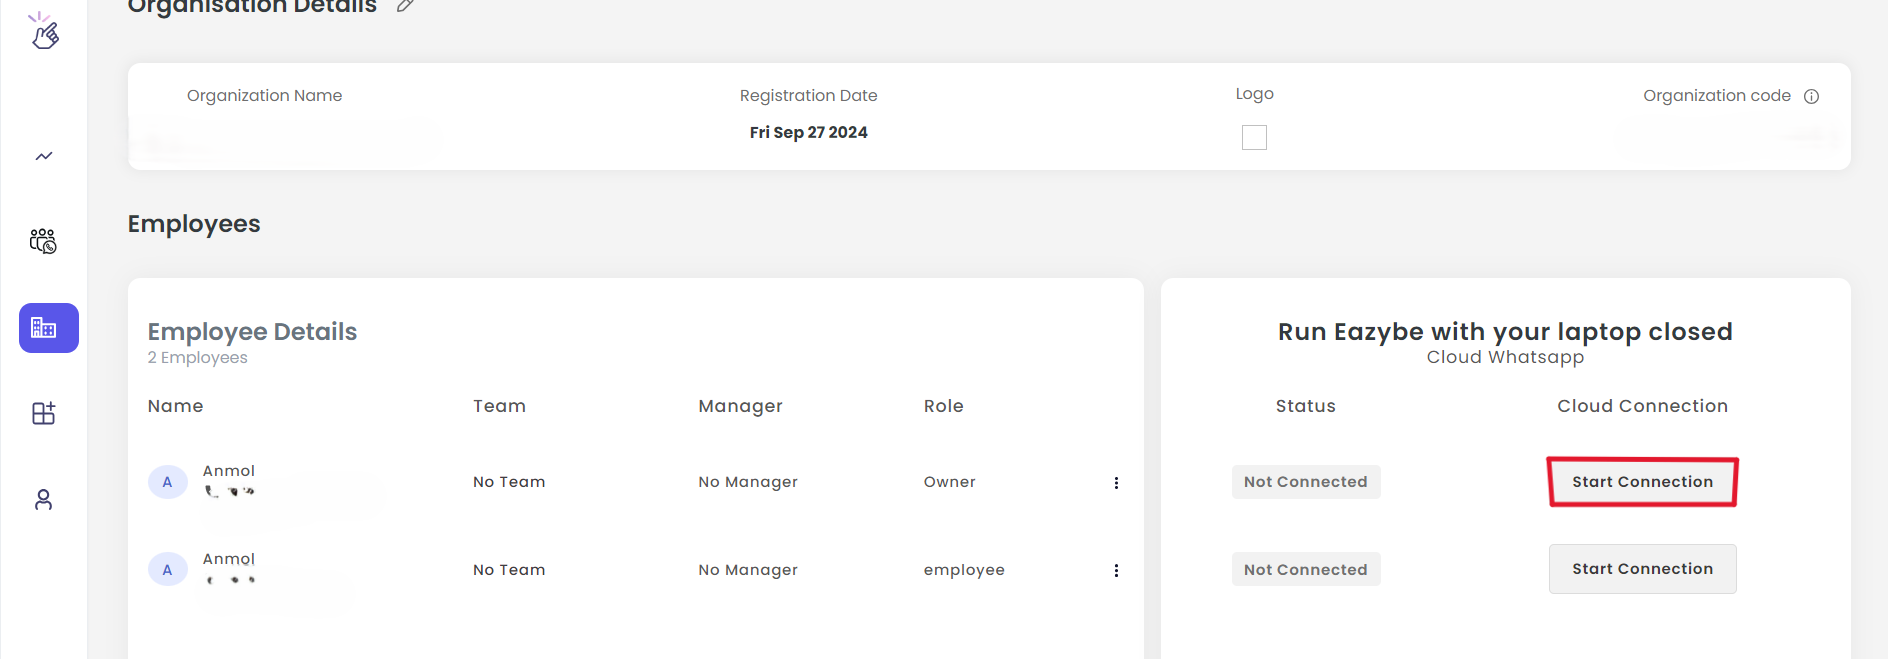The image size is (1888, 659).
Task: Open the add-widgets grid plus icon
Action: click(x=44, y=413)
